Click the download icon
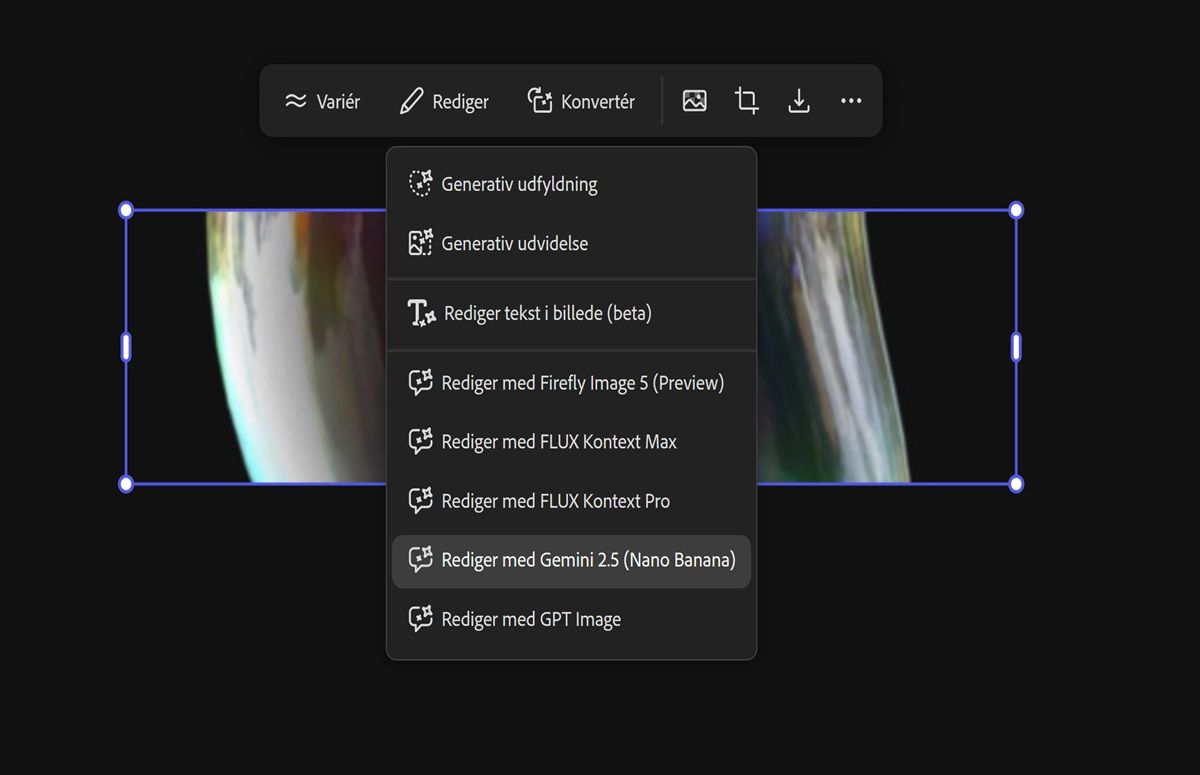The image size is (1200, 775). pyautogui.click(x=799, y=101)
